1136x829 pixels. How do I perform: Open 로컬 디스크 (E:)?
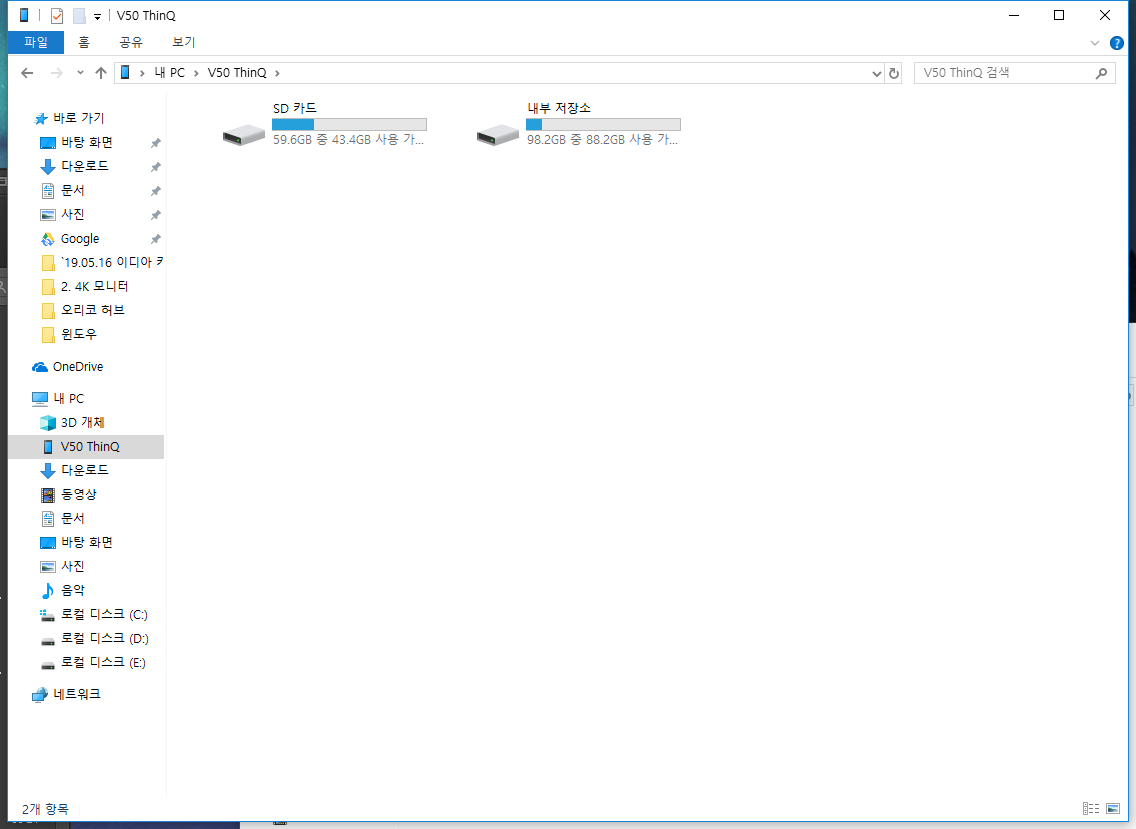click(103, 662)
